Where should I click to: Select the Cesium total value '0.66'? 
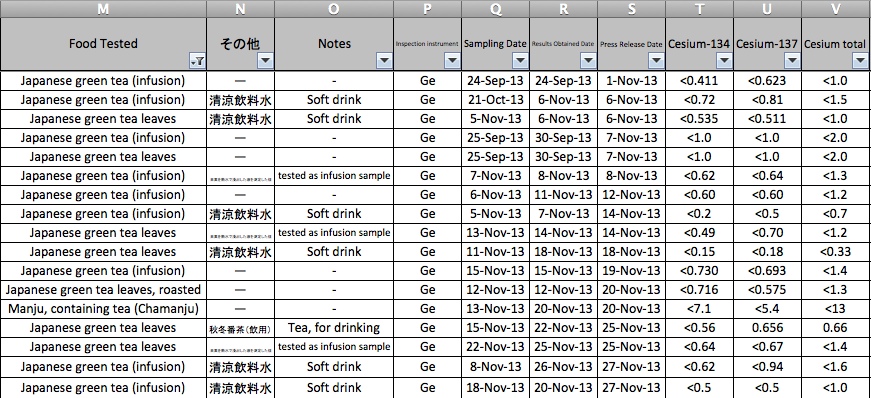point(836,328)
